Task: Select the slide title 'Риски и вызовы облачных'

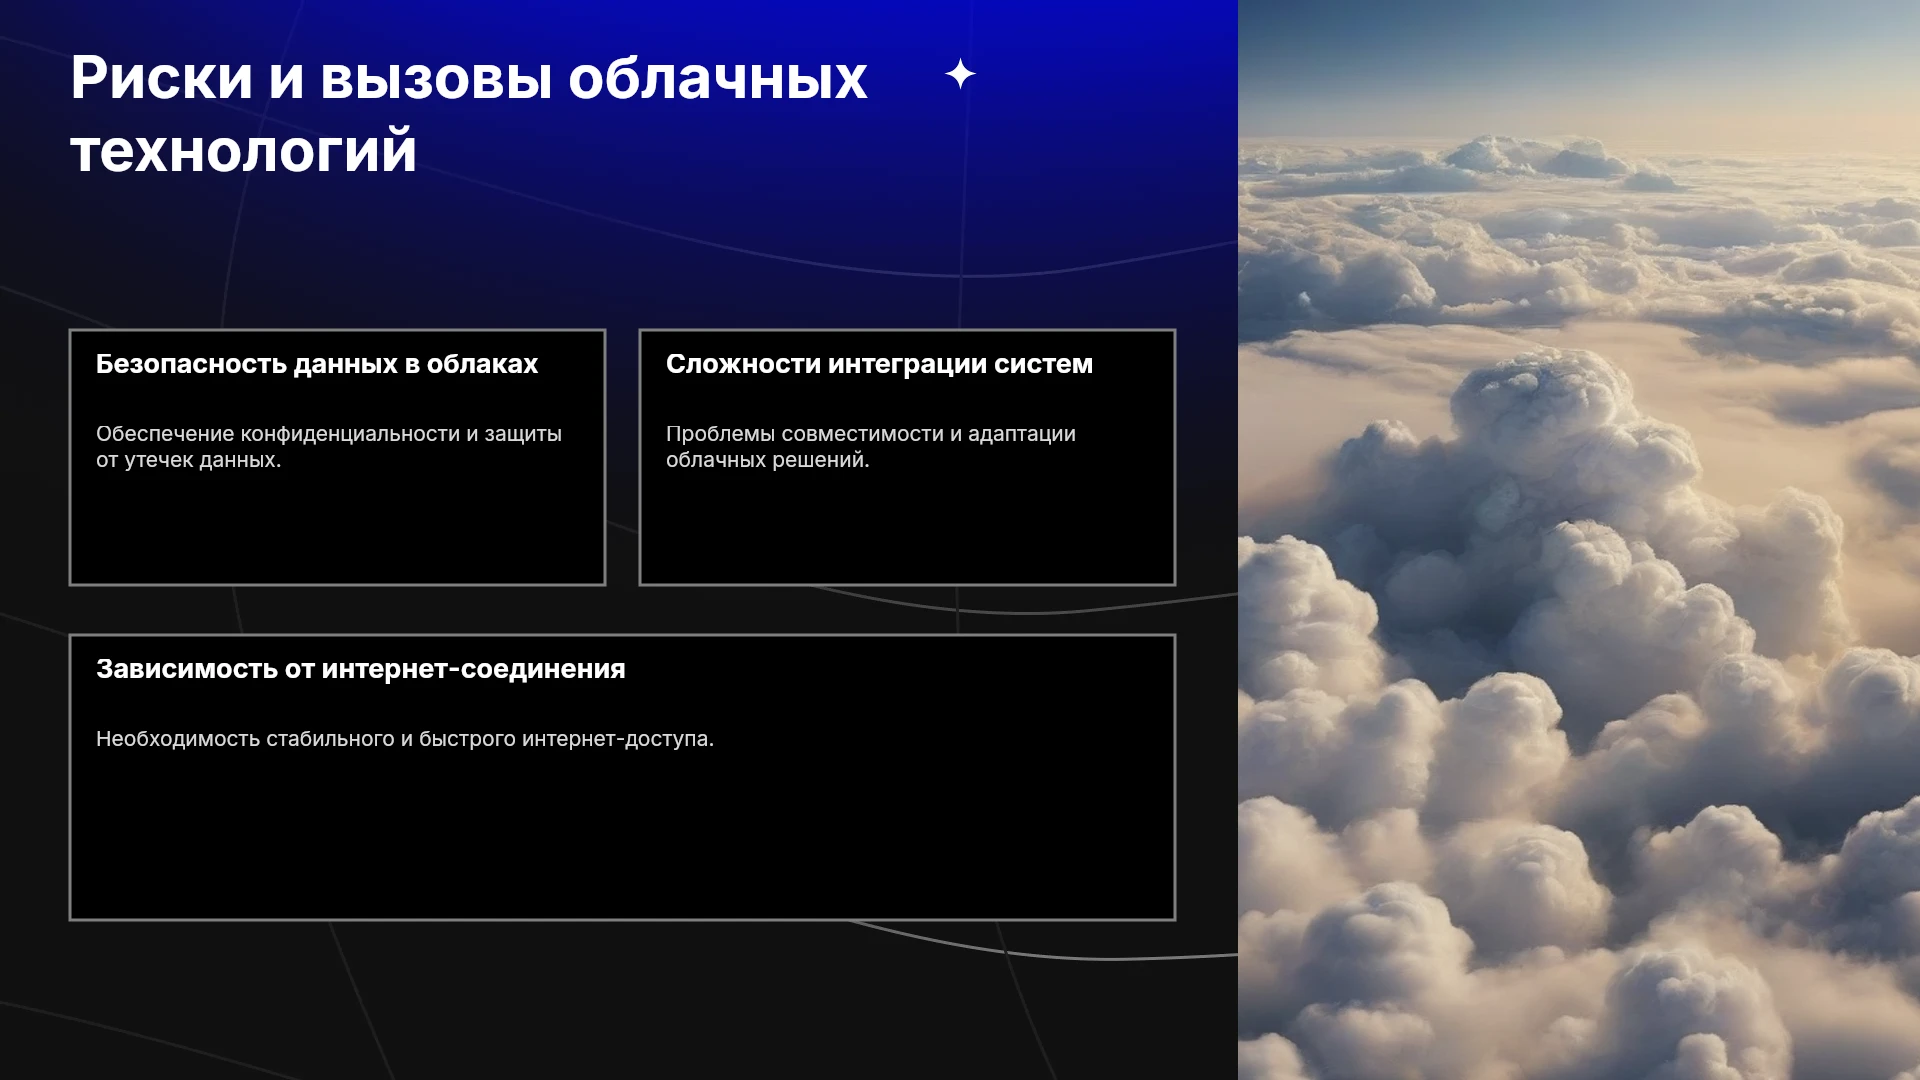Action: [469, 78]
